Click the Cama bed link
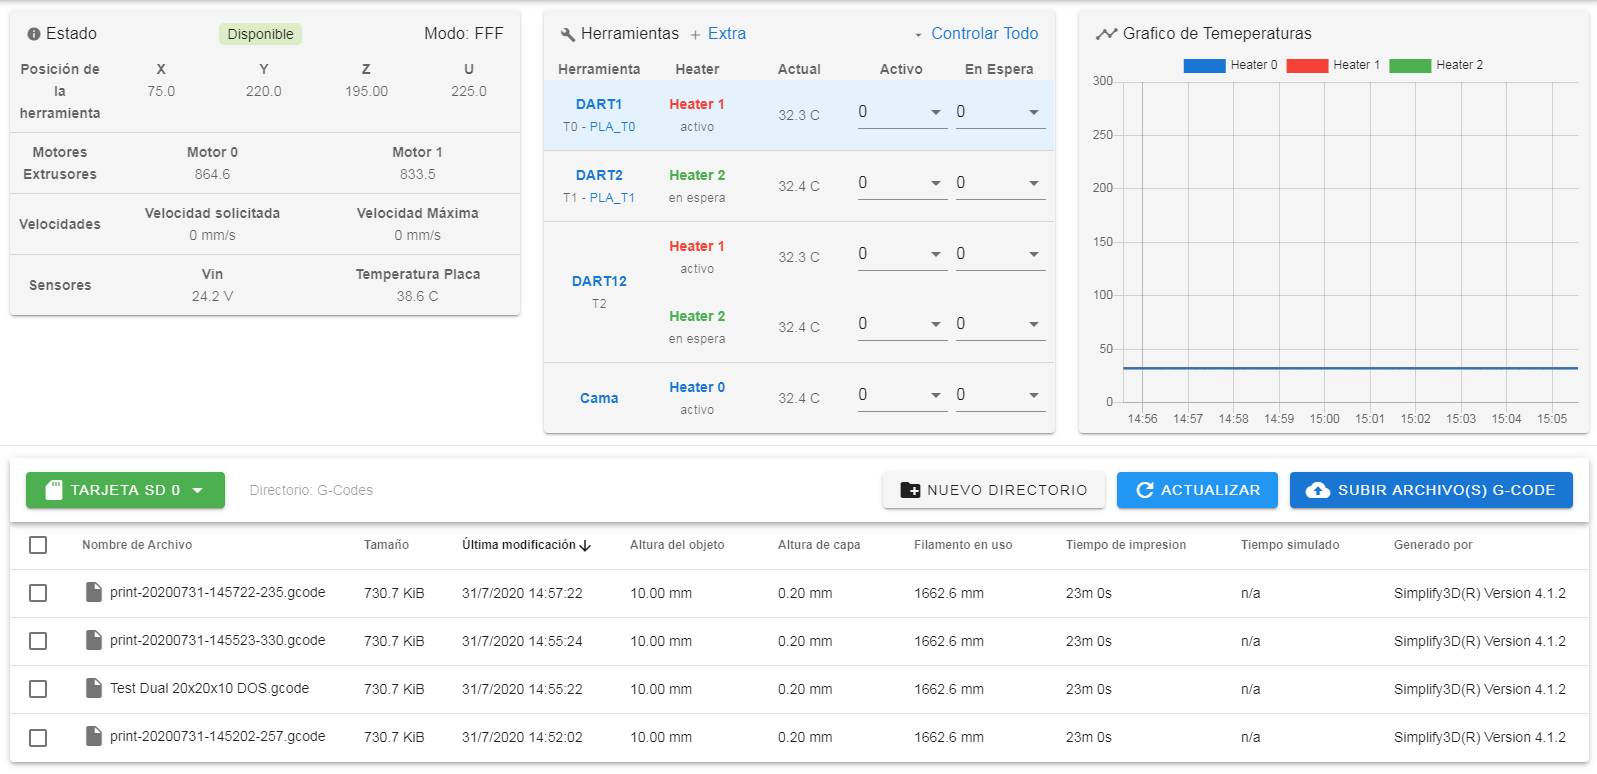 tap(599, 398)
